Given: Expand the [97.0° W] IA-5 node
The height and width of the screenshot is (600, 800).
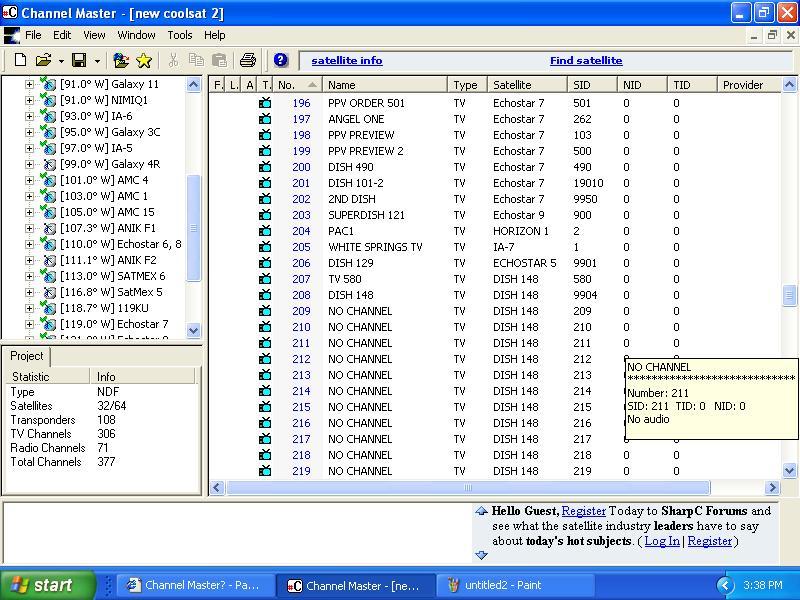Looking at the screenshot, I should [x=29, y=148].
